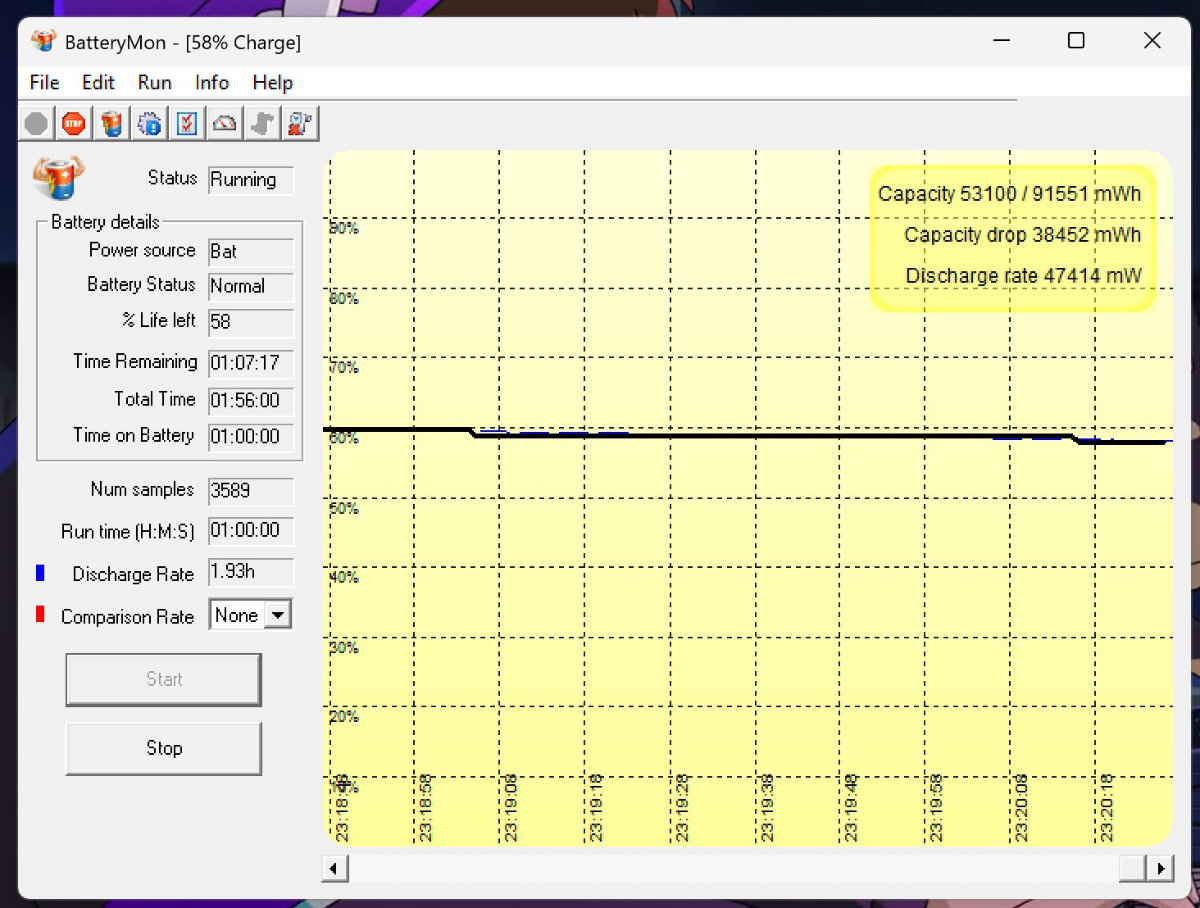Click the grey start-monitoring circle toolbar icon
This screenshot has height=908, width=1200.
pyautogui.click(x=37, y=124)
